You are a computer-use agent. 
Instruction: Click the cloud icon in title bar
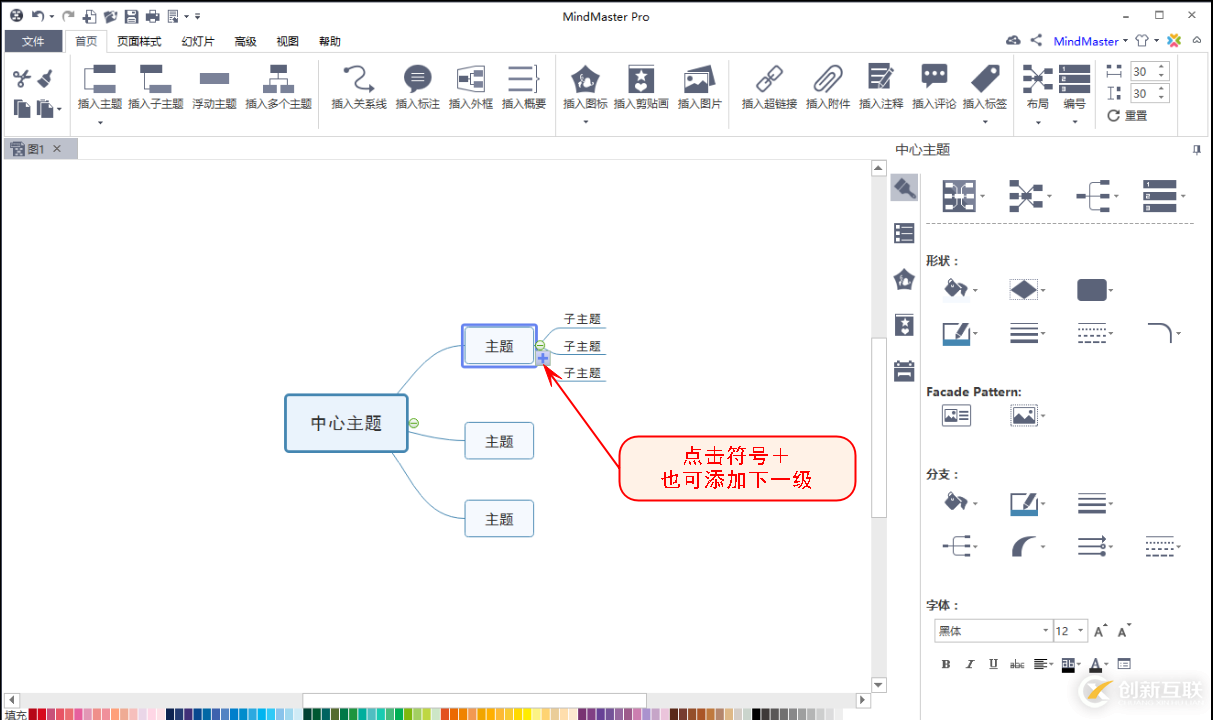click(x=1013, y=41)
